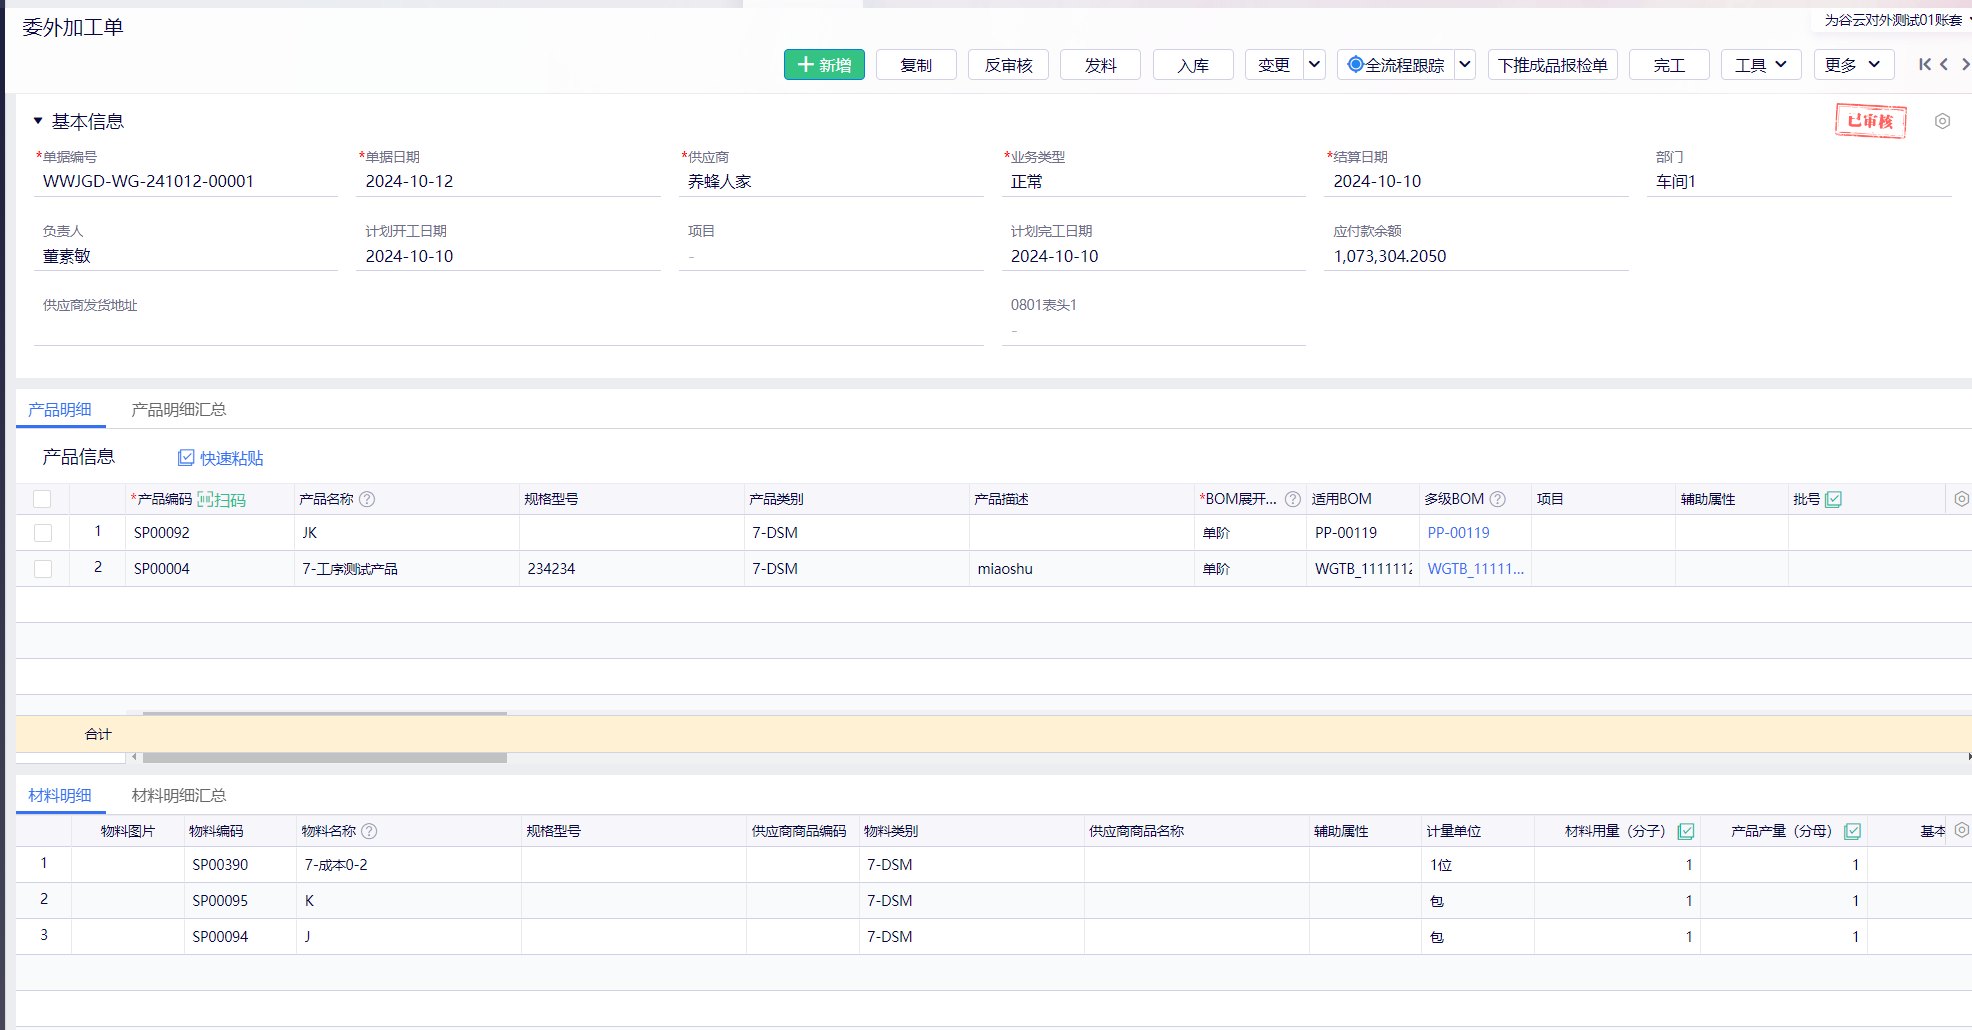This screenshot has width=1972, height=1030.
Task: Click help icon next to 多级BOM header
Action: tap(1497, 499)
